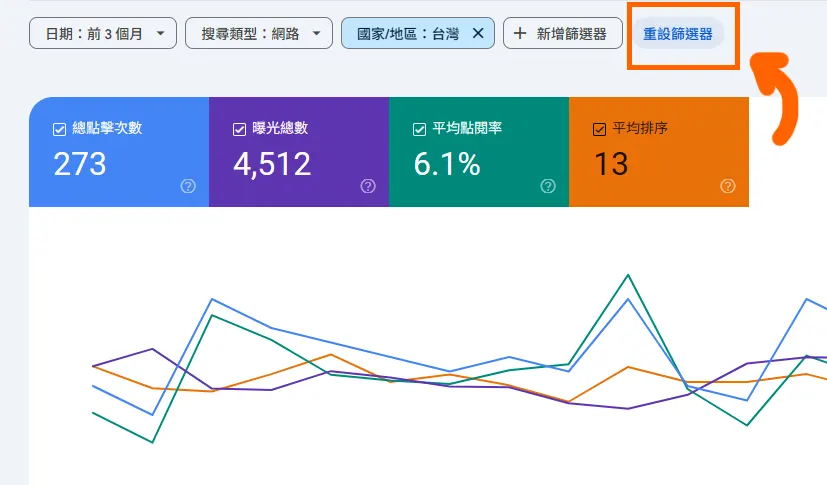The width and height of the screenshot is (827, 485).
Task: Add a new filter with 新增篩選器
Action: (x=563, y=33)
